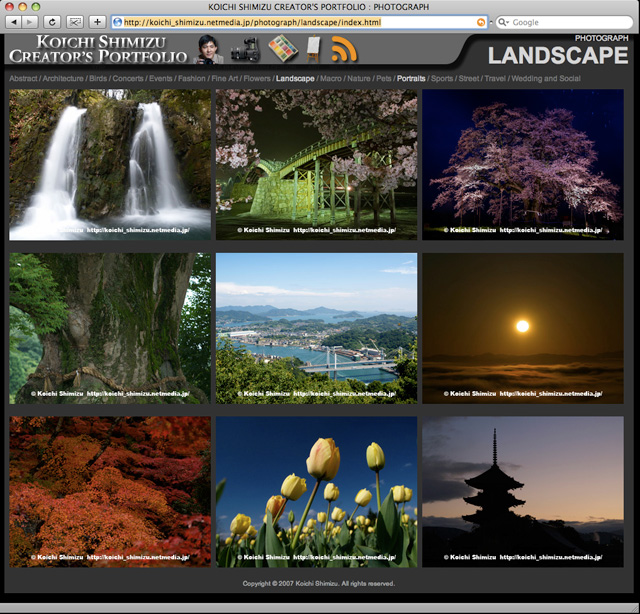640x614 pixels.
Task: Click the browser back arrow button
Action: (x=13, y=21)
